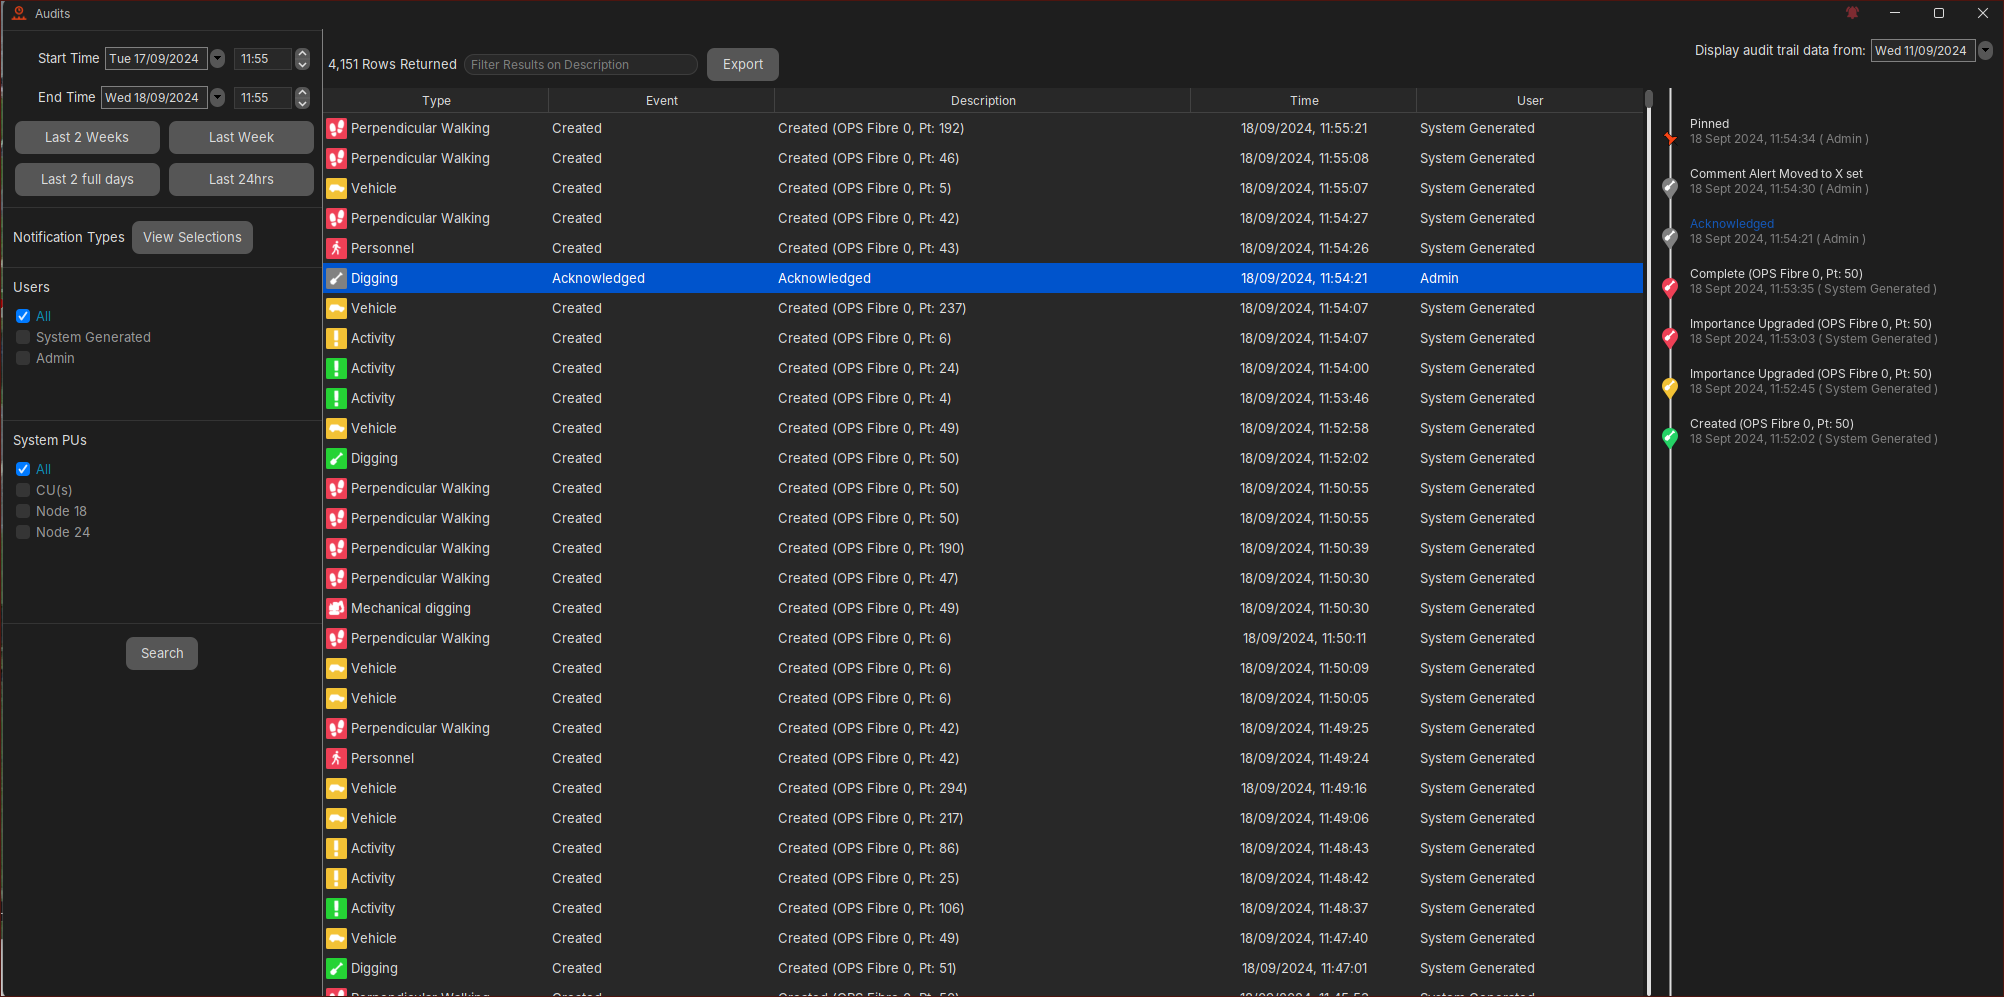Image resolution: width=2004 pixels, height=997 pixels.
Task: Check the Node 18 checkbox
Action: click(x=23, y=511)
